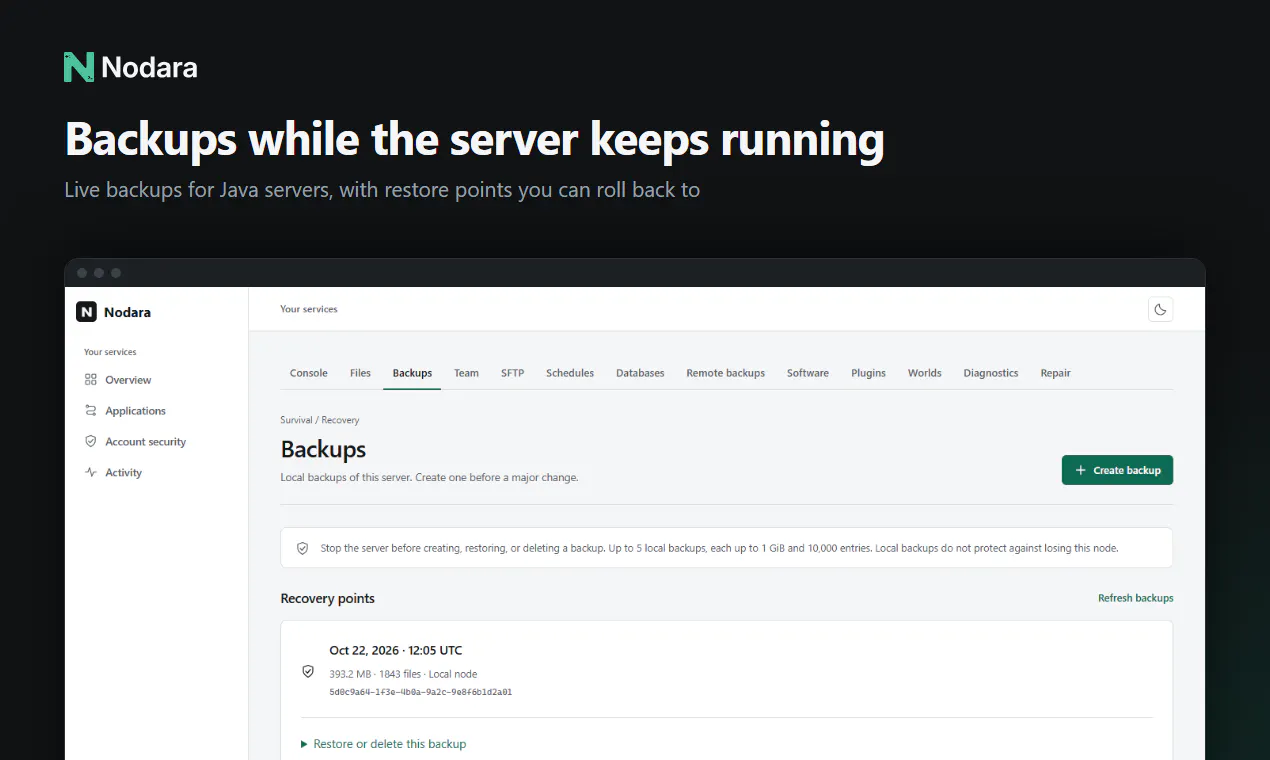Click the 'Oct 22, 2026 · 12:05 UTC' backup title
This screenshot has height=760, width=1270.
(x=396, y=651)
